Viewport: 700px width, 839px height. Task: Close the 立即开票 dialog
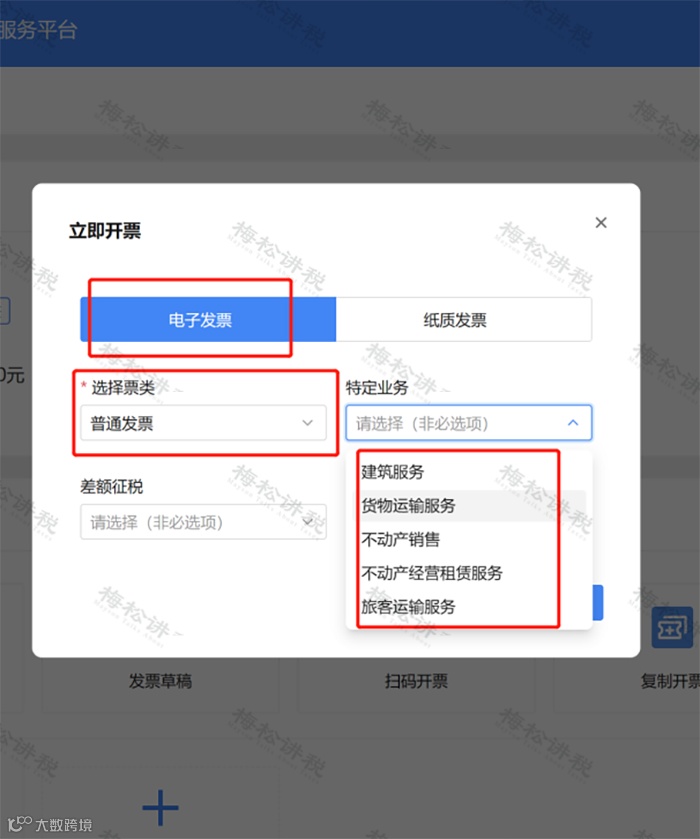click(x=601, y=223)
